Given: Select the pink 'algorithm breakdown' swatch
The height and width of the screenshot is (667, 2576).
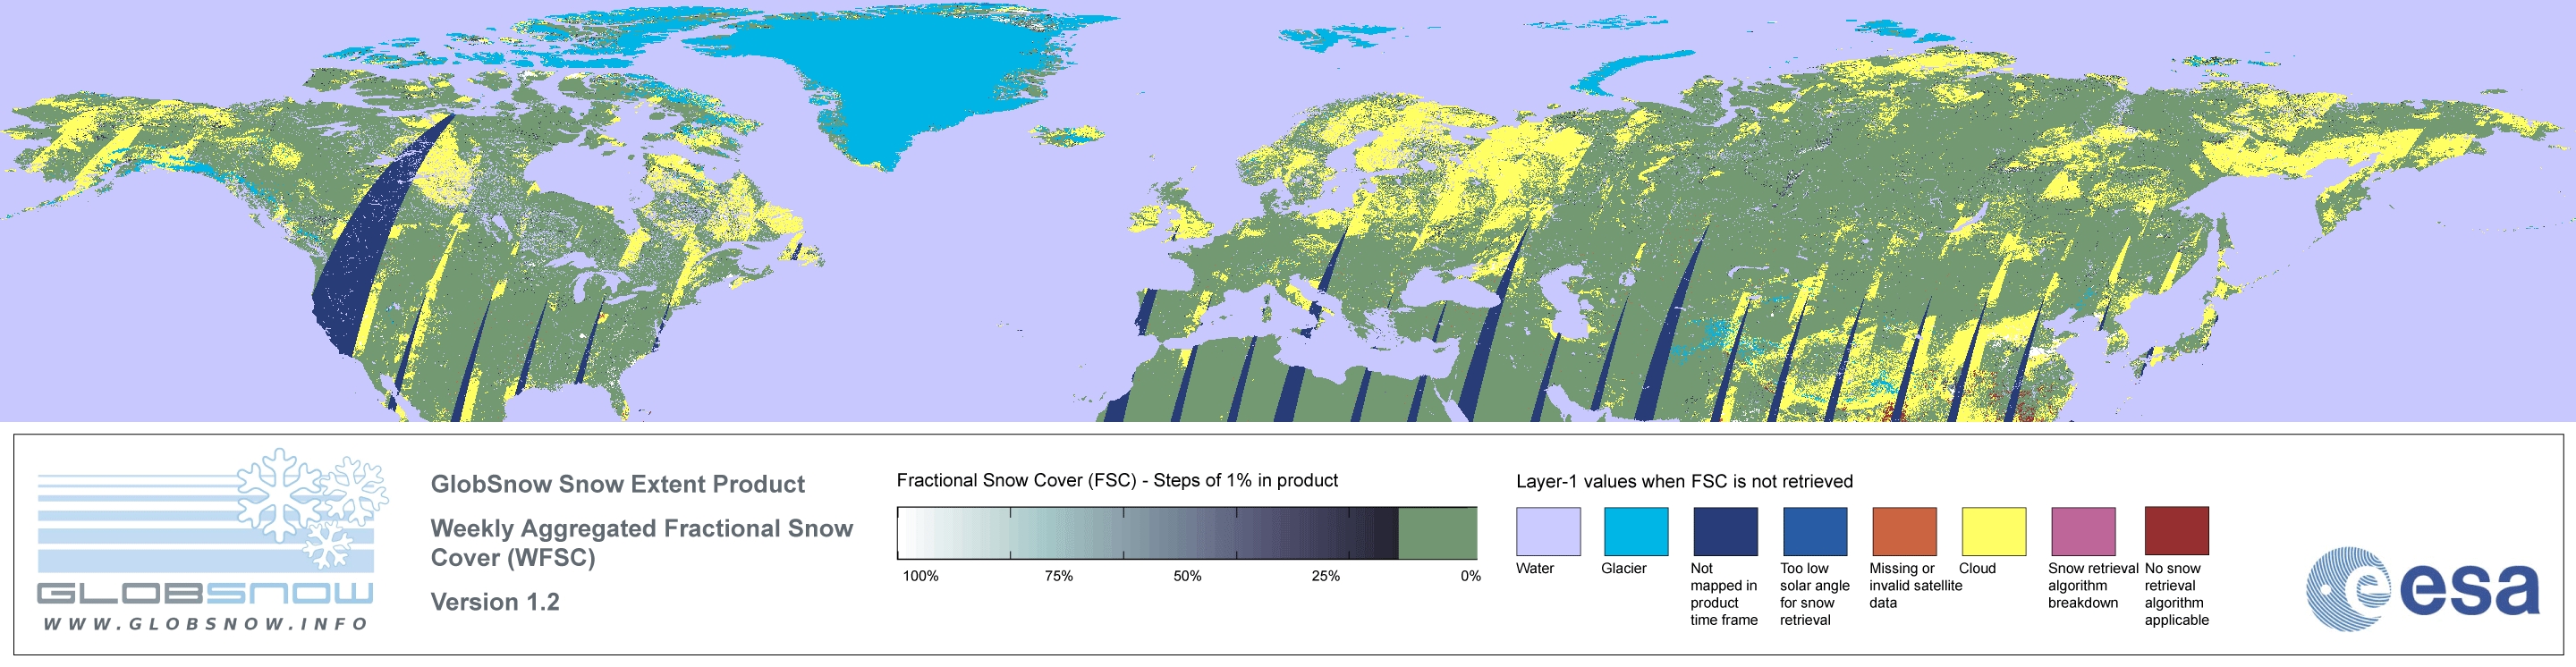Looking at the screenshot, I should 2083,531.
